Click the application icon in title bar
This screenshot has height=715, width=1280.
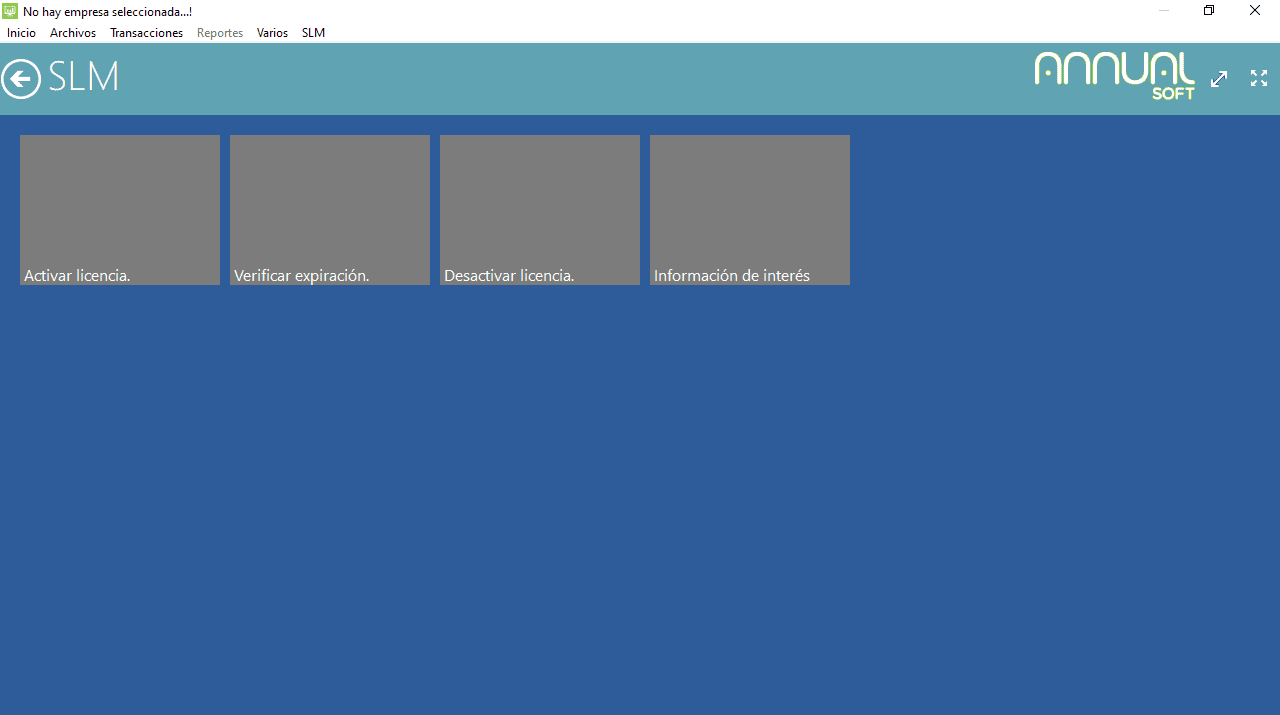pos(10,11)
